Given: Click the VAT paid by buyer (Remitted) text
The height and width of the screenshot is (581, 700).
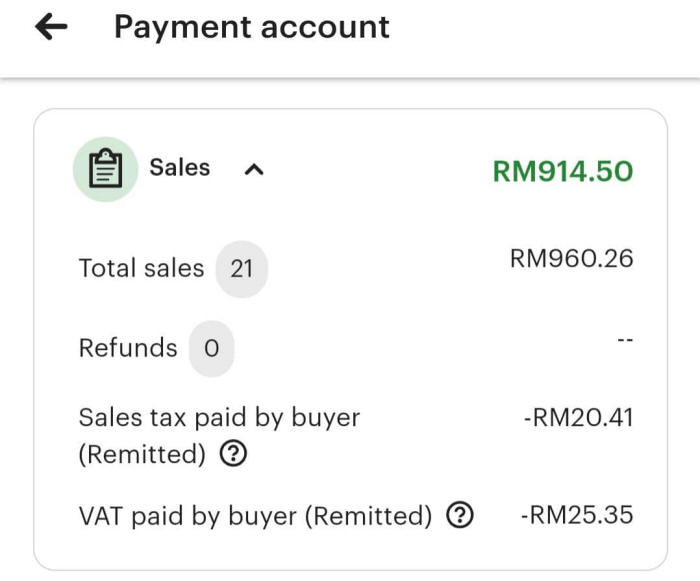Looking at the screenshot, I should pyautogui.click(x=255, y=516).
